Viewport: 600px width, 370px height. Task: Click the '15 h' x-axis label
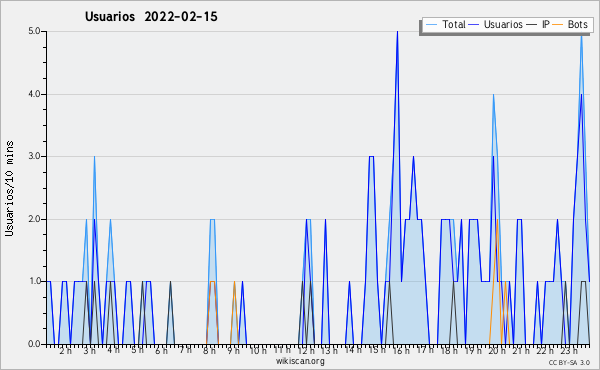[377, 350]
